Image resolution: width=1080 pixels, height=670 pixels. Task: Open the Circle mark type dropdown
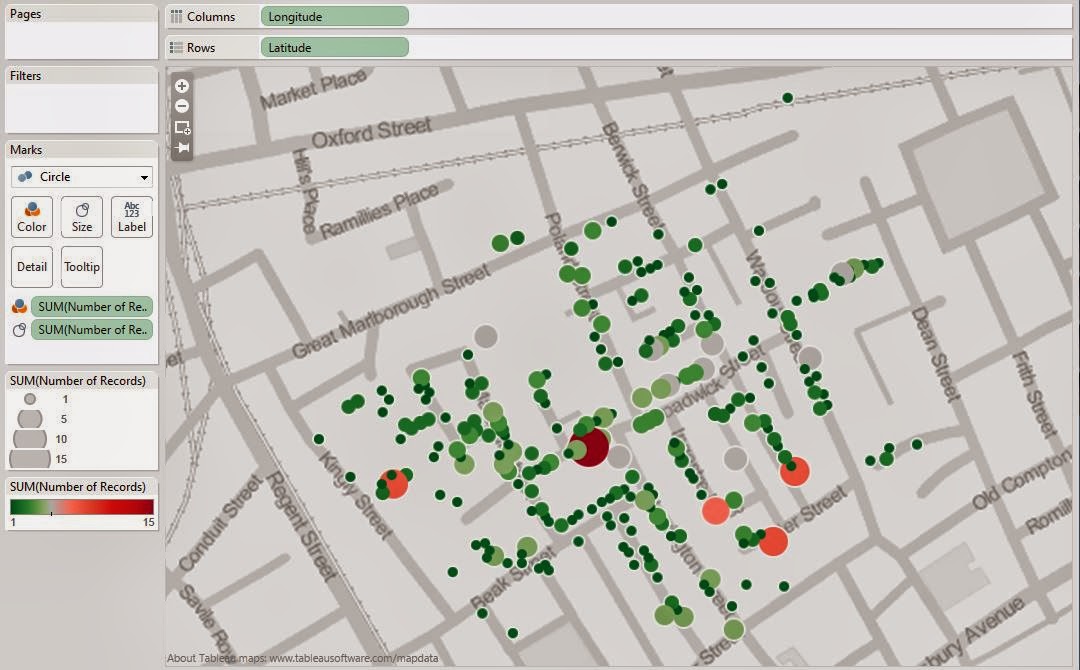(x=82, y=177)
